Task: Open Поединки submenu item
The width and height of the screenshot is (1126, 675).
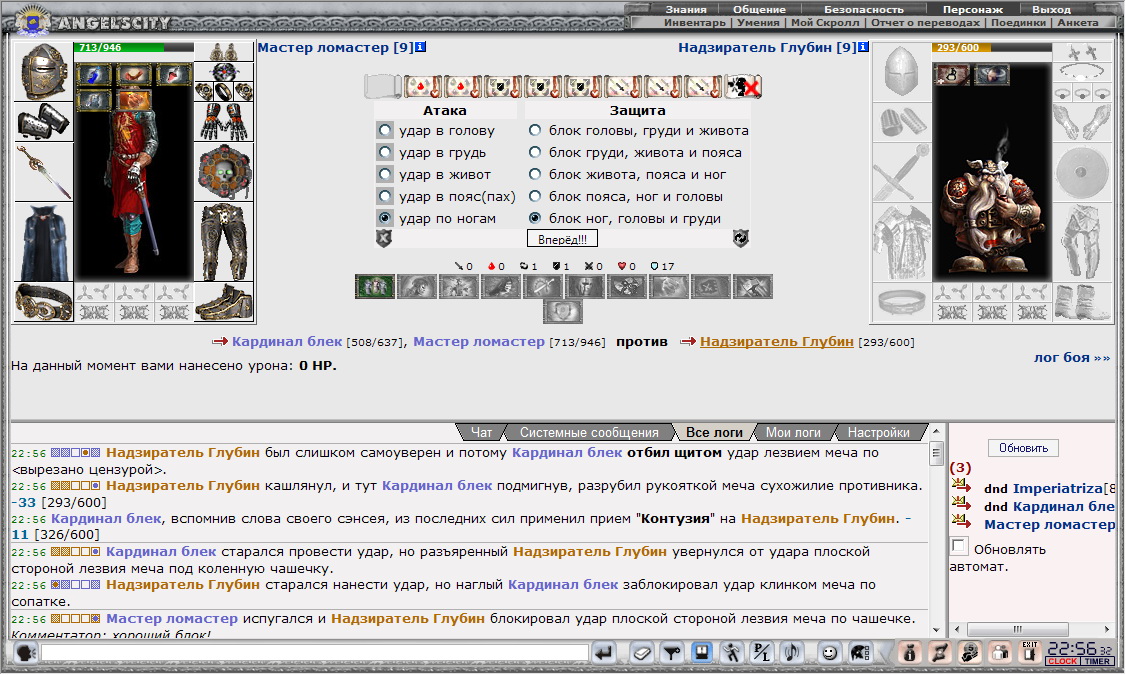Action: point(1018,22)
